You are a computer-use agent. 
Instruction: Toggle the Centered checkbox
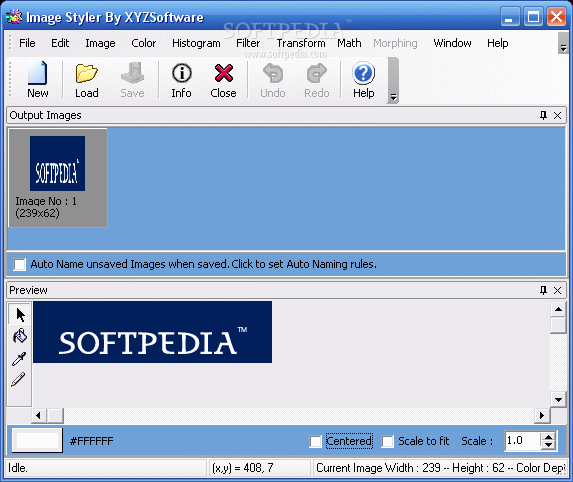(315, 441)
